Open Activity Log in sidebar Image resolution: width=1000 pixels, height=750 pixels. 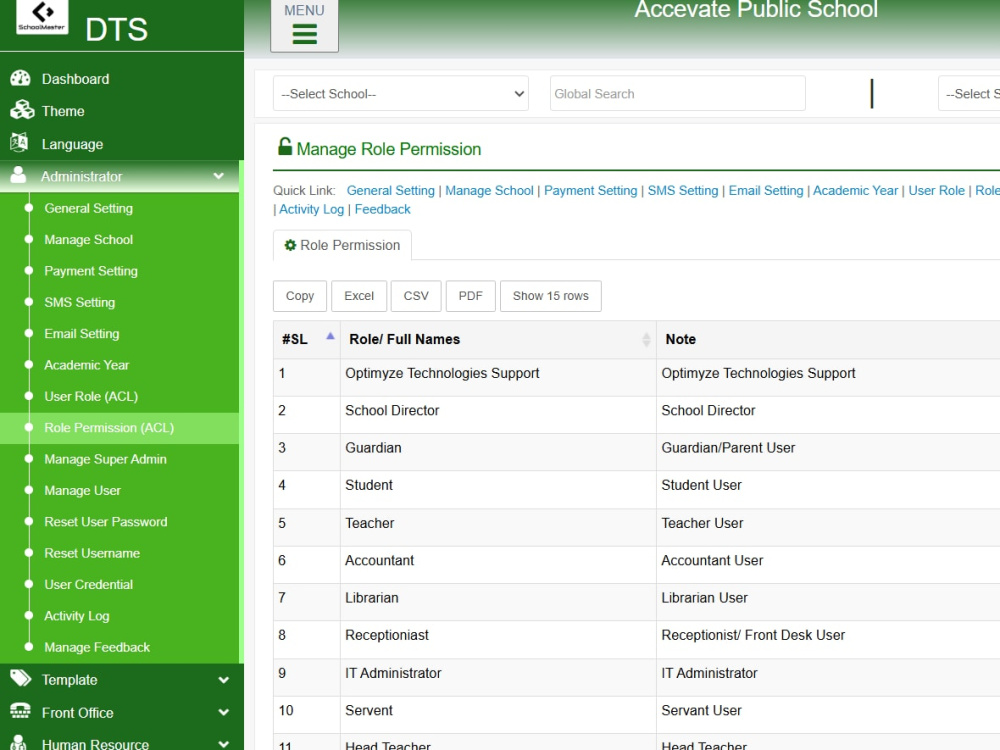point(77,615)
